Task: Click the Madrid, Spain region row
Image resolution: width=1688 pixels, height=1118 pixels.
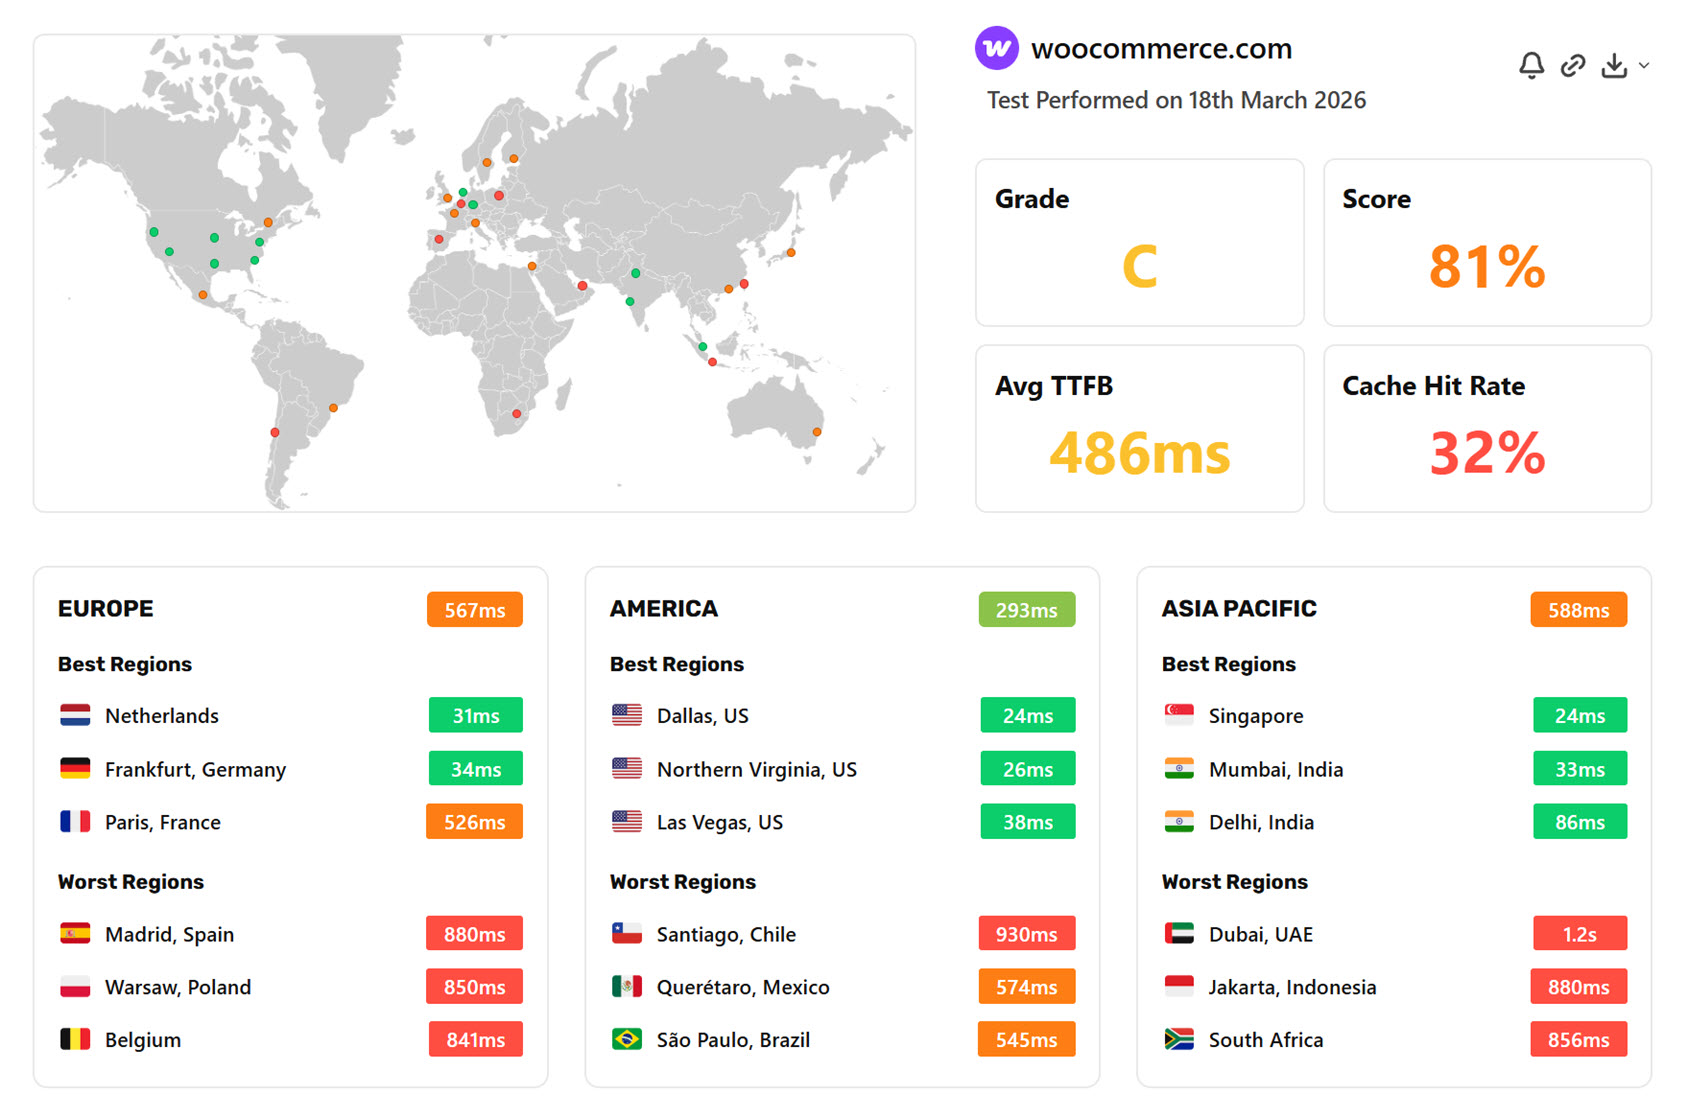Action: click(x=290, y=934)
